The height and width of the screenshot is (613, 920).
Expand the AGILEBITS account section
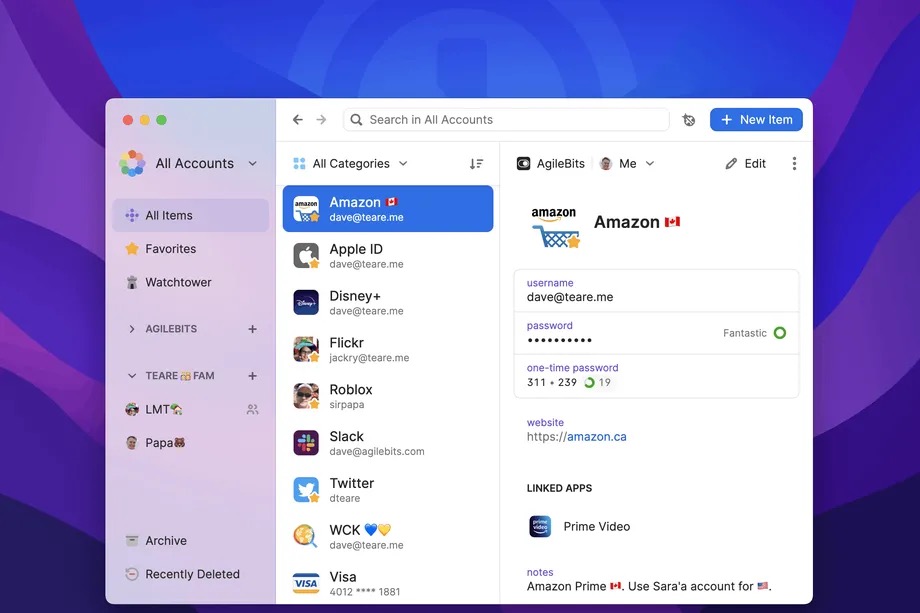tap(132, 329)
